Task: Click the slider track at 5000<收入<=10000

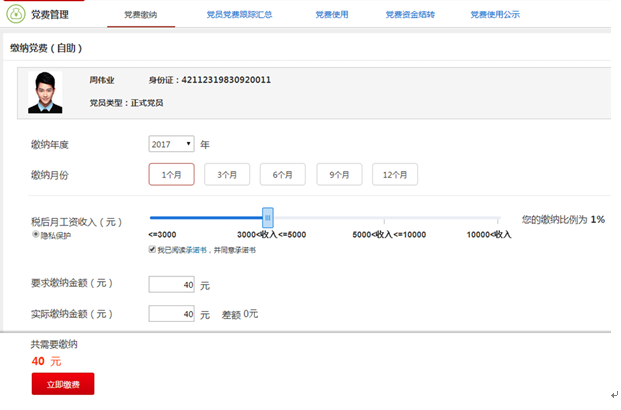Action: click(x=385, y=218)
